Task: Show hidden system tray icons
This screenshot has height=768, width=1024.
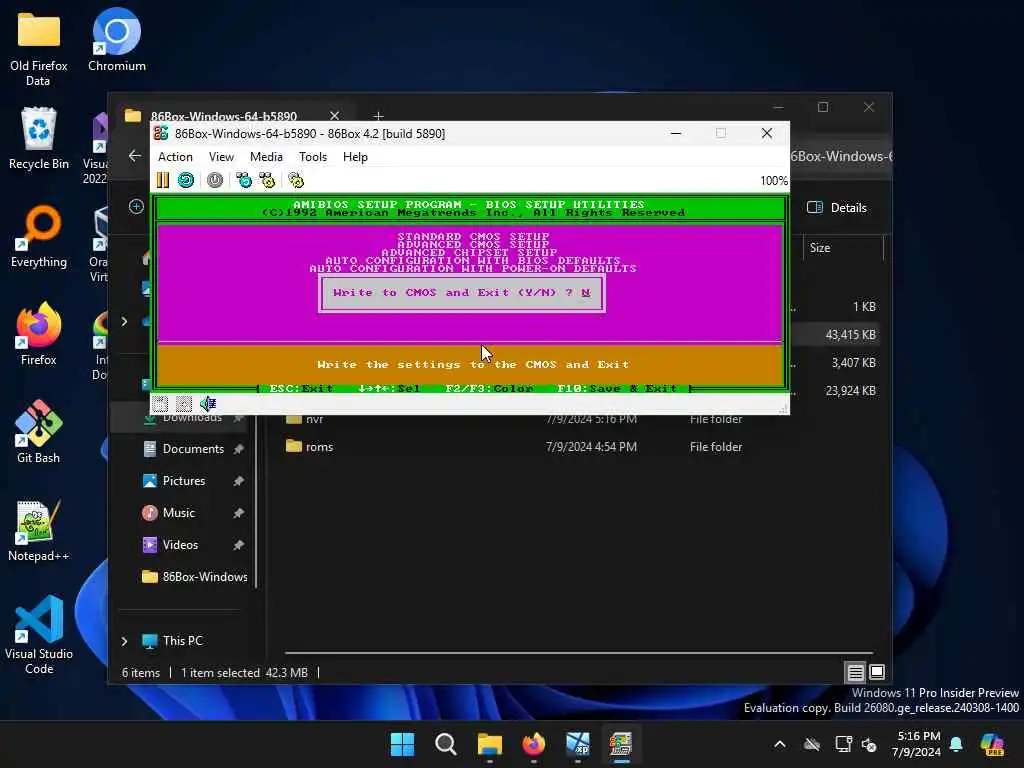Action: click(780, 744)
